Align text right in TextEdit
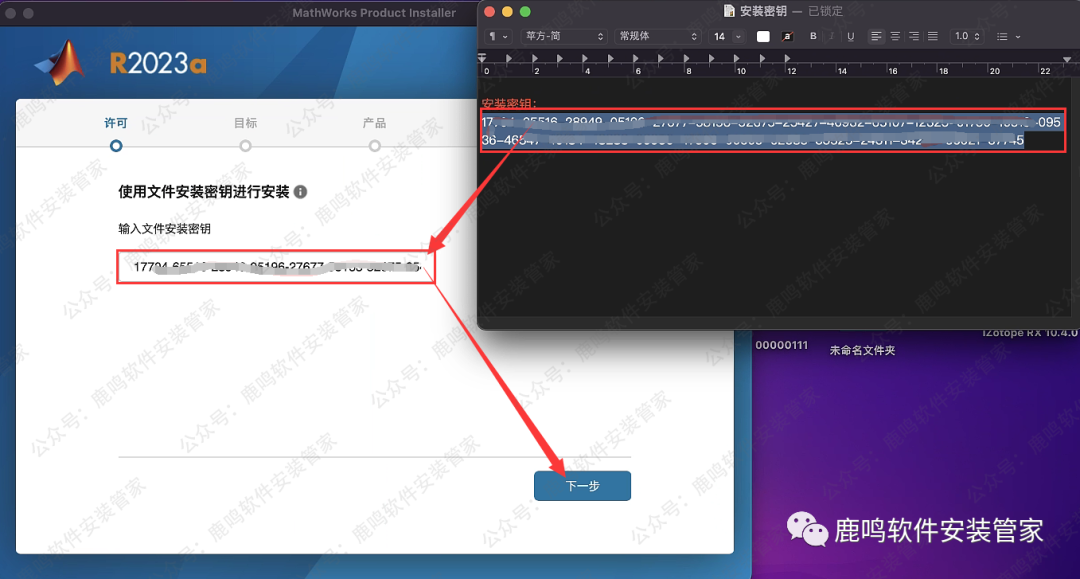This screenshot has width=1080, height=579. [914, 36]
